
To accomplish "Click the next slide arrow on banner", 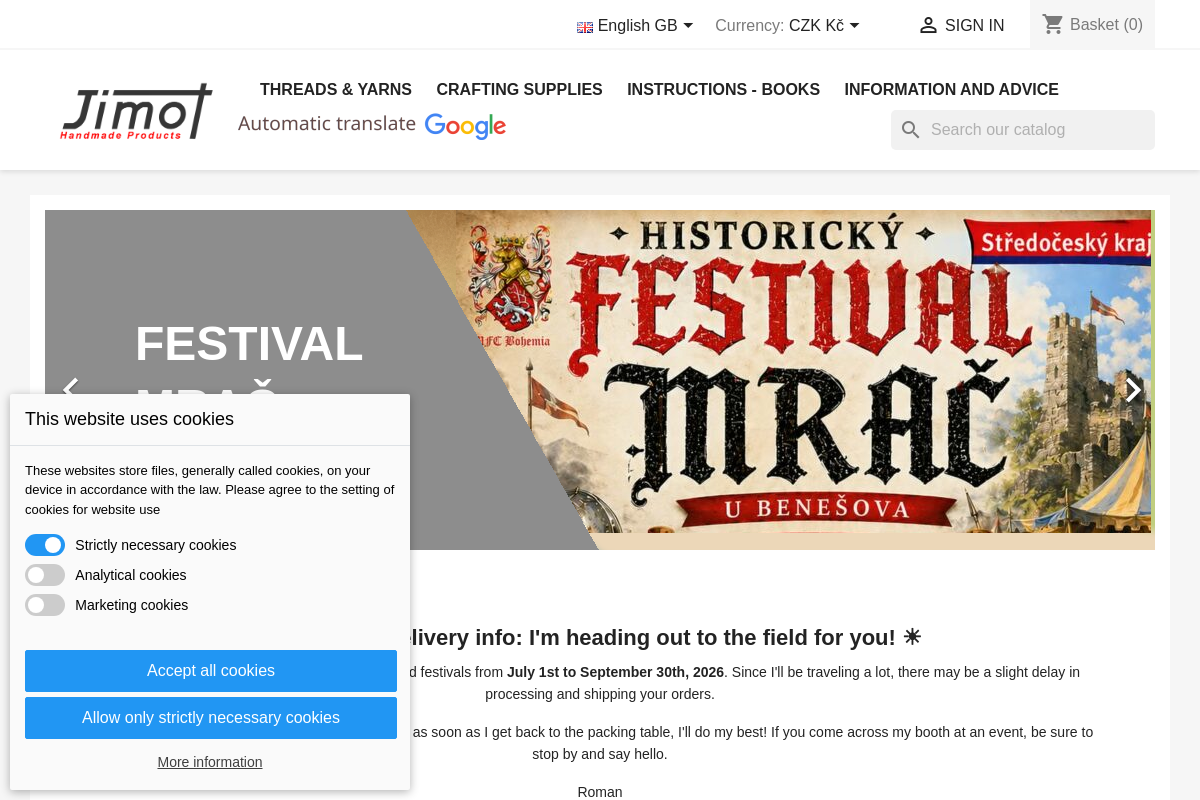I will 1132,390.
